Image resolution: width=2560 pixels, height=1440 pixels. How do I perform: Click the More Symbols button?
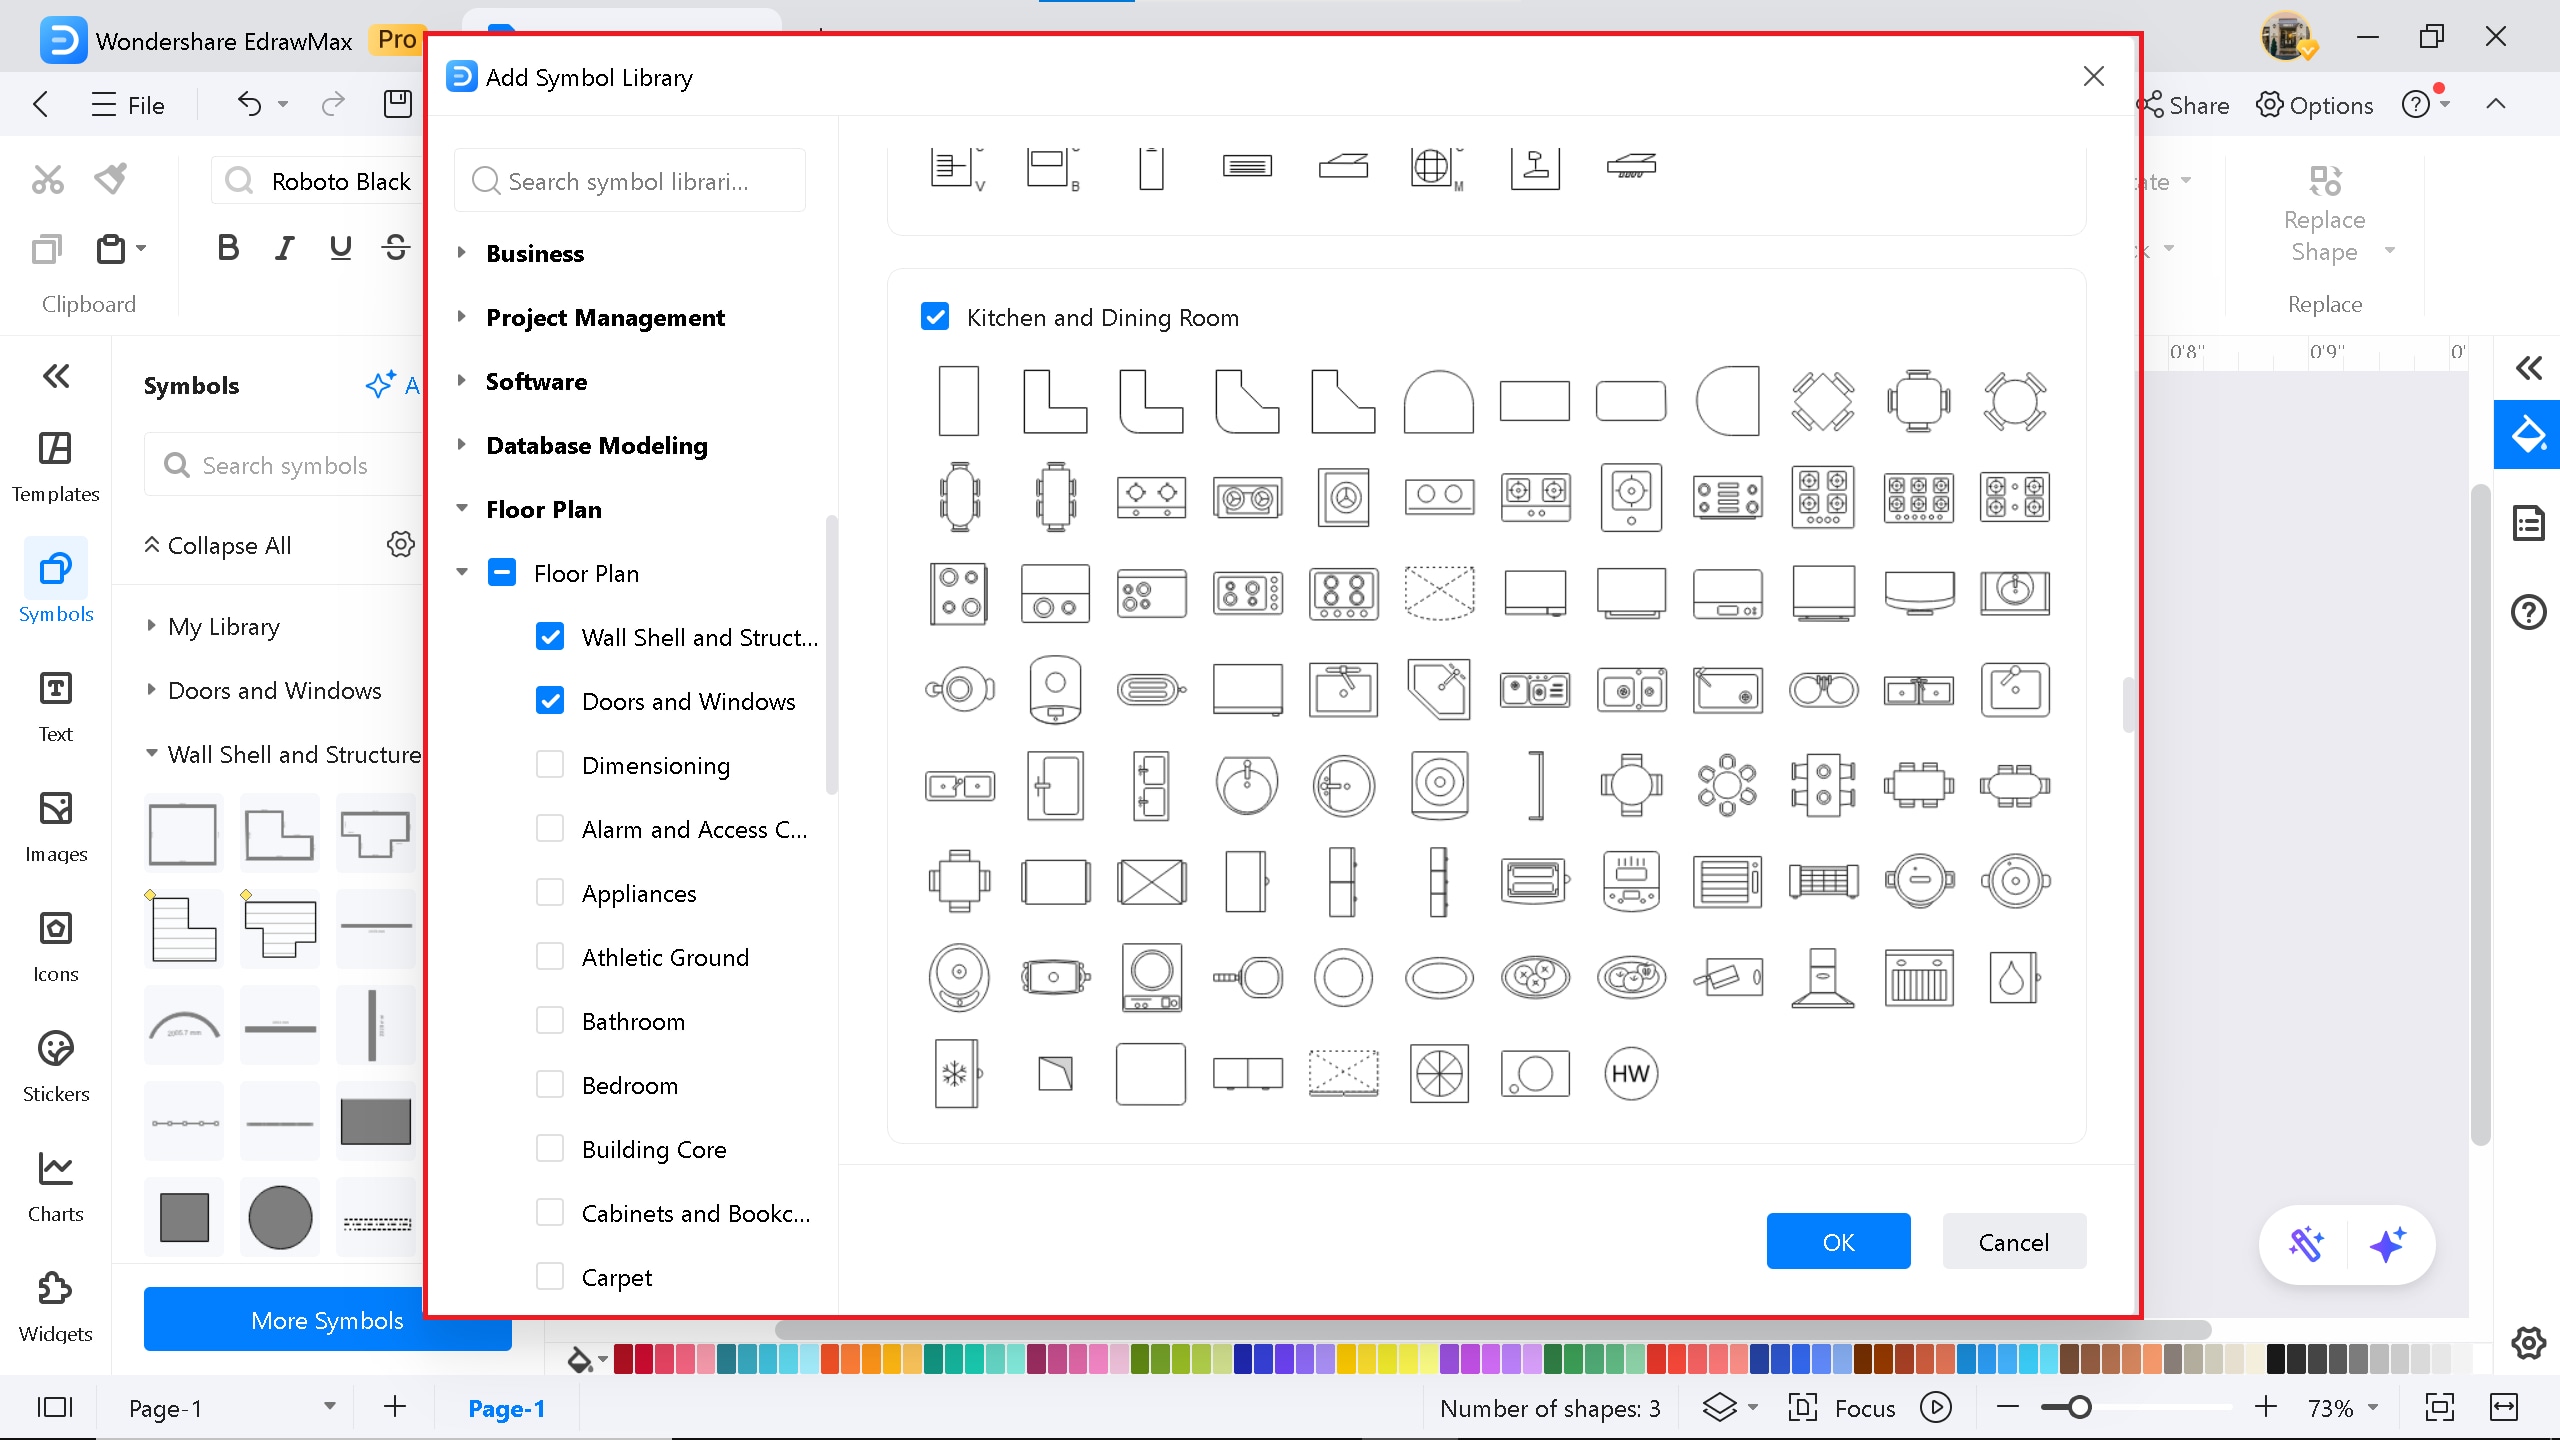click(327, 1319)
